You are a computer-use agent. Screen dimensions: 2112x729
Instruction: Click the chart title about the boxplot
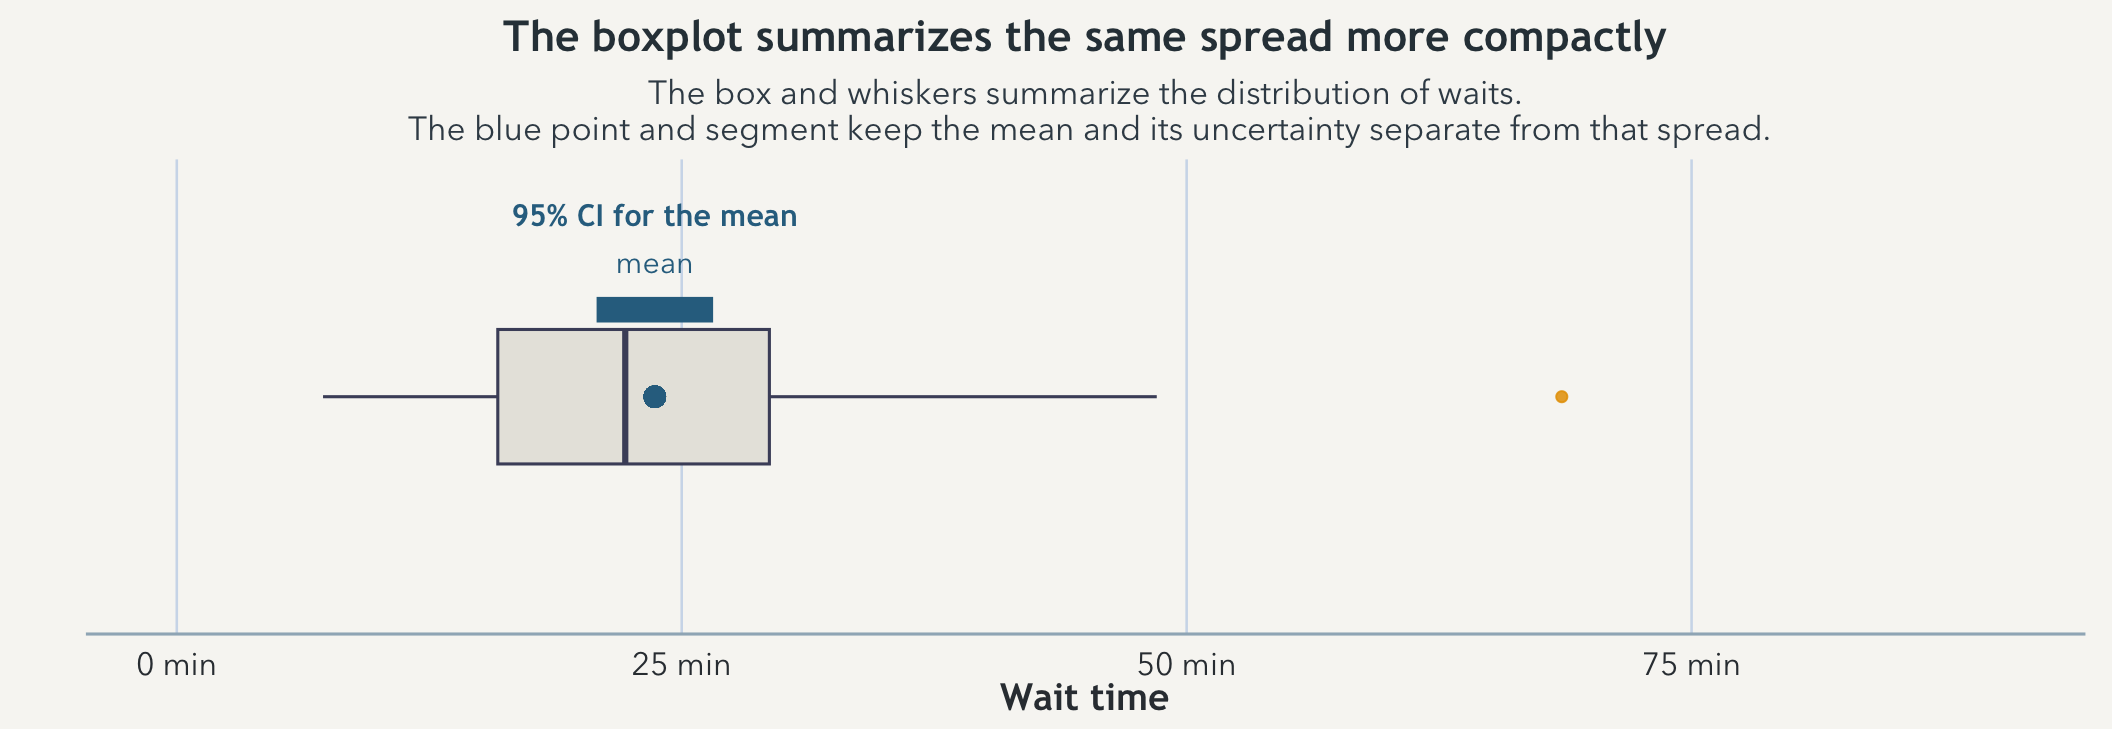click(1084, 38)
